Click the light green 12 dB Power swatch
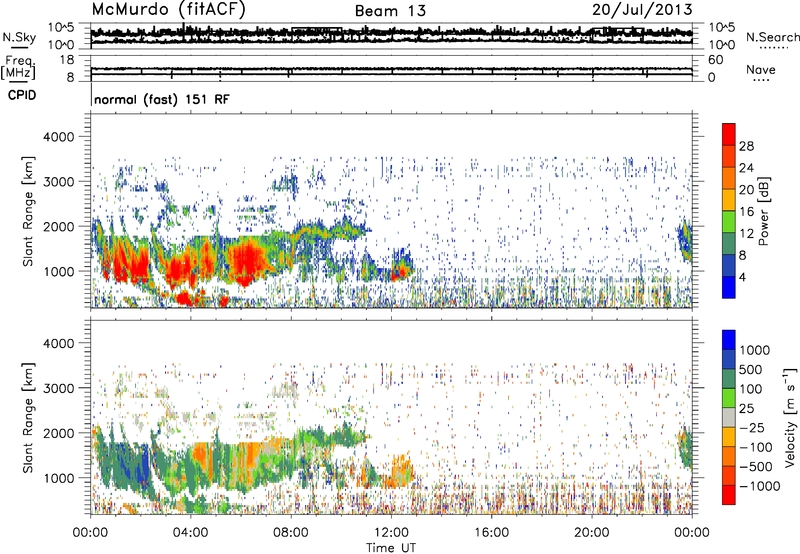 (729, 222)
